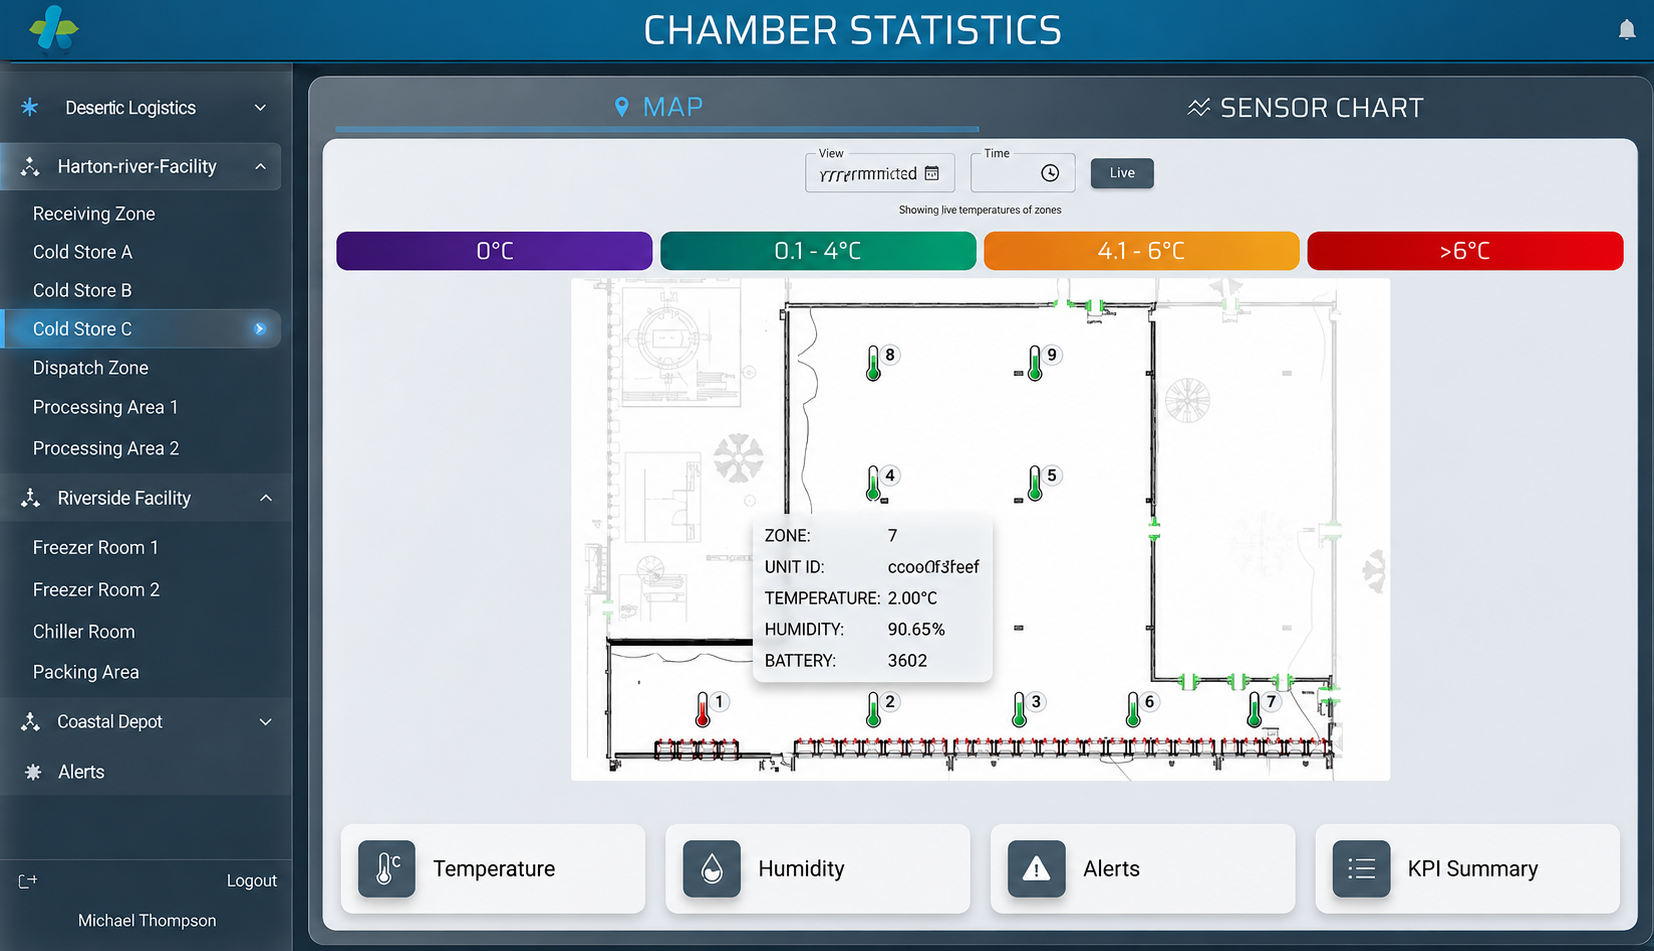Select thermometer sensor 2 on map

pos(874,710)
